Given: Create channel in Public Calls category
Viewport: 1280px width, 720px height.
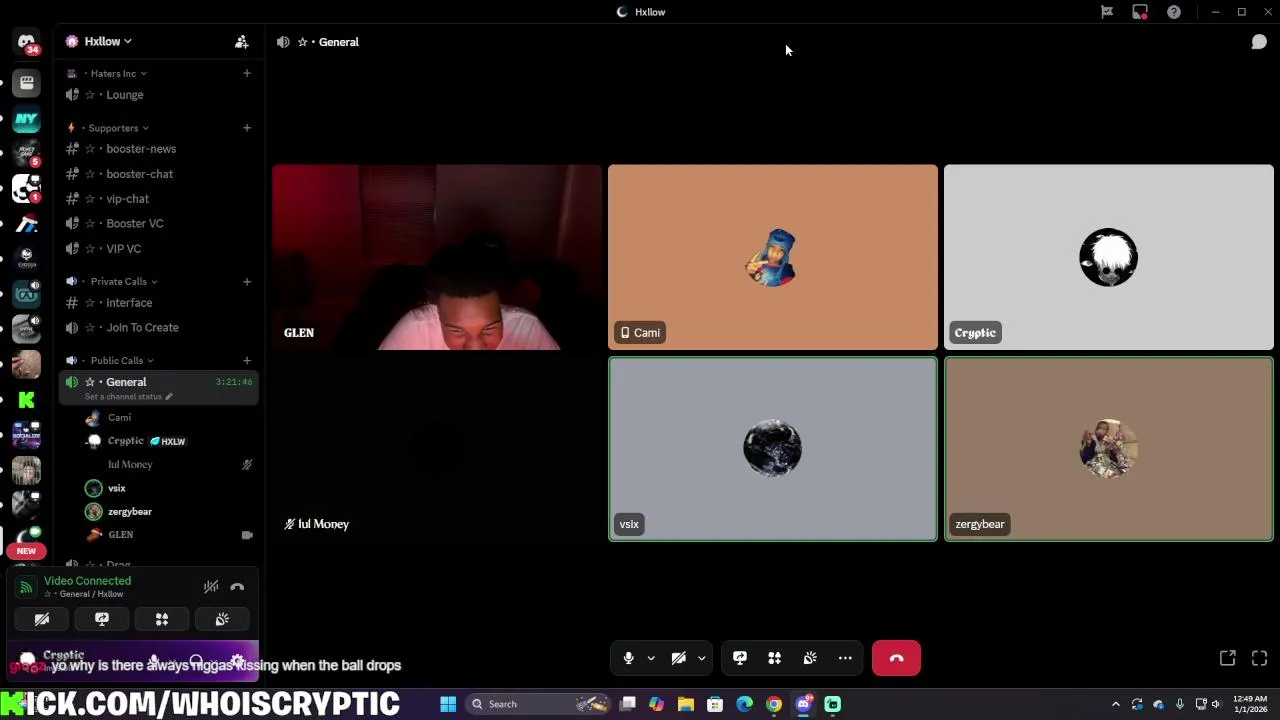Looking at the screenshot, I should click(247, 360).
